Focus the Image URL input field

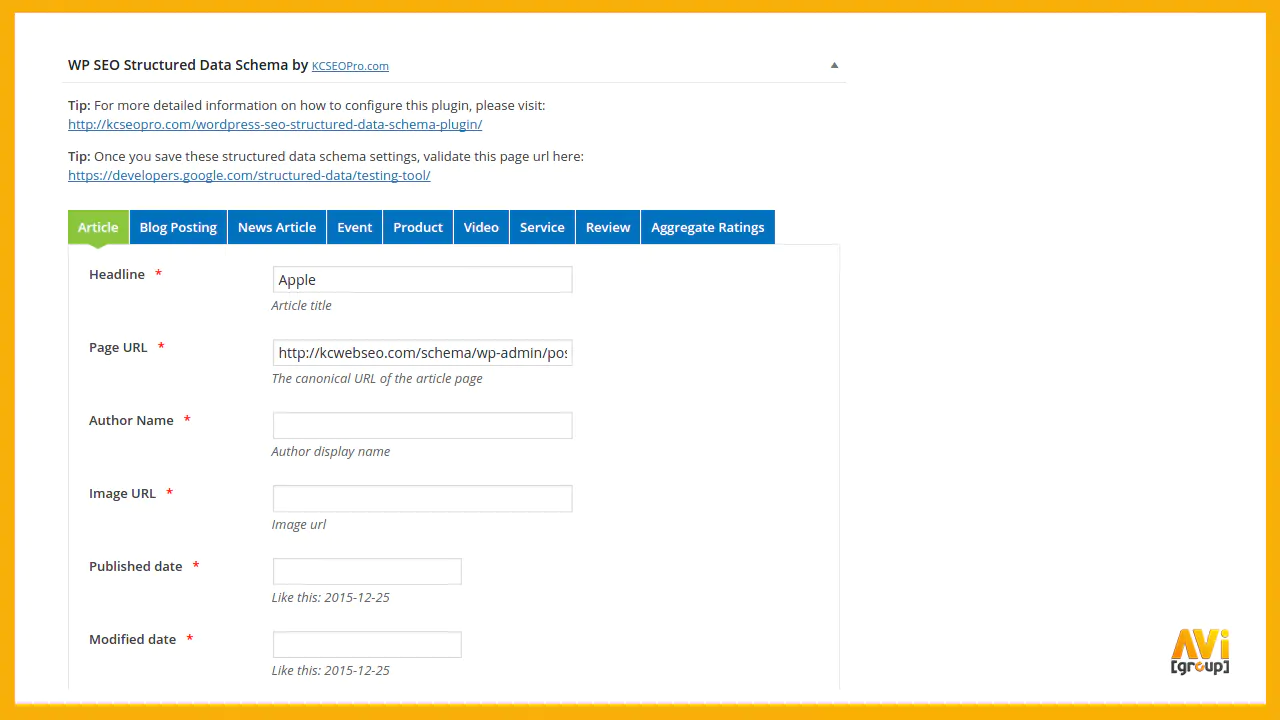422,499
